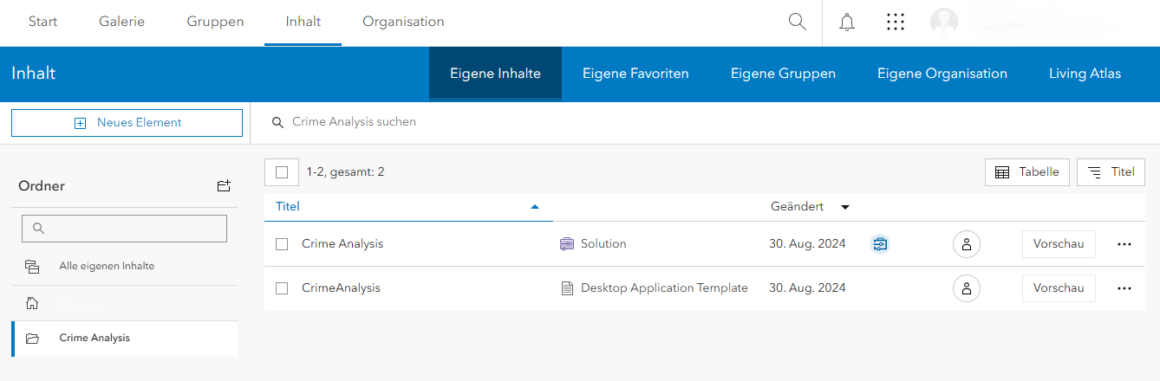Click the sharing owner icon for Crime Analysis
This screenshot has width=1160, height=381.
pos(965,244)
